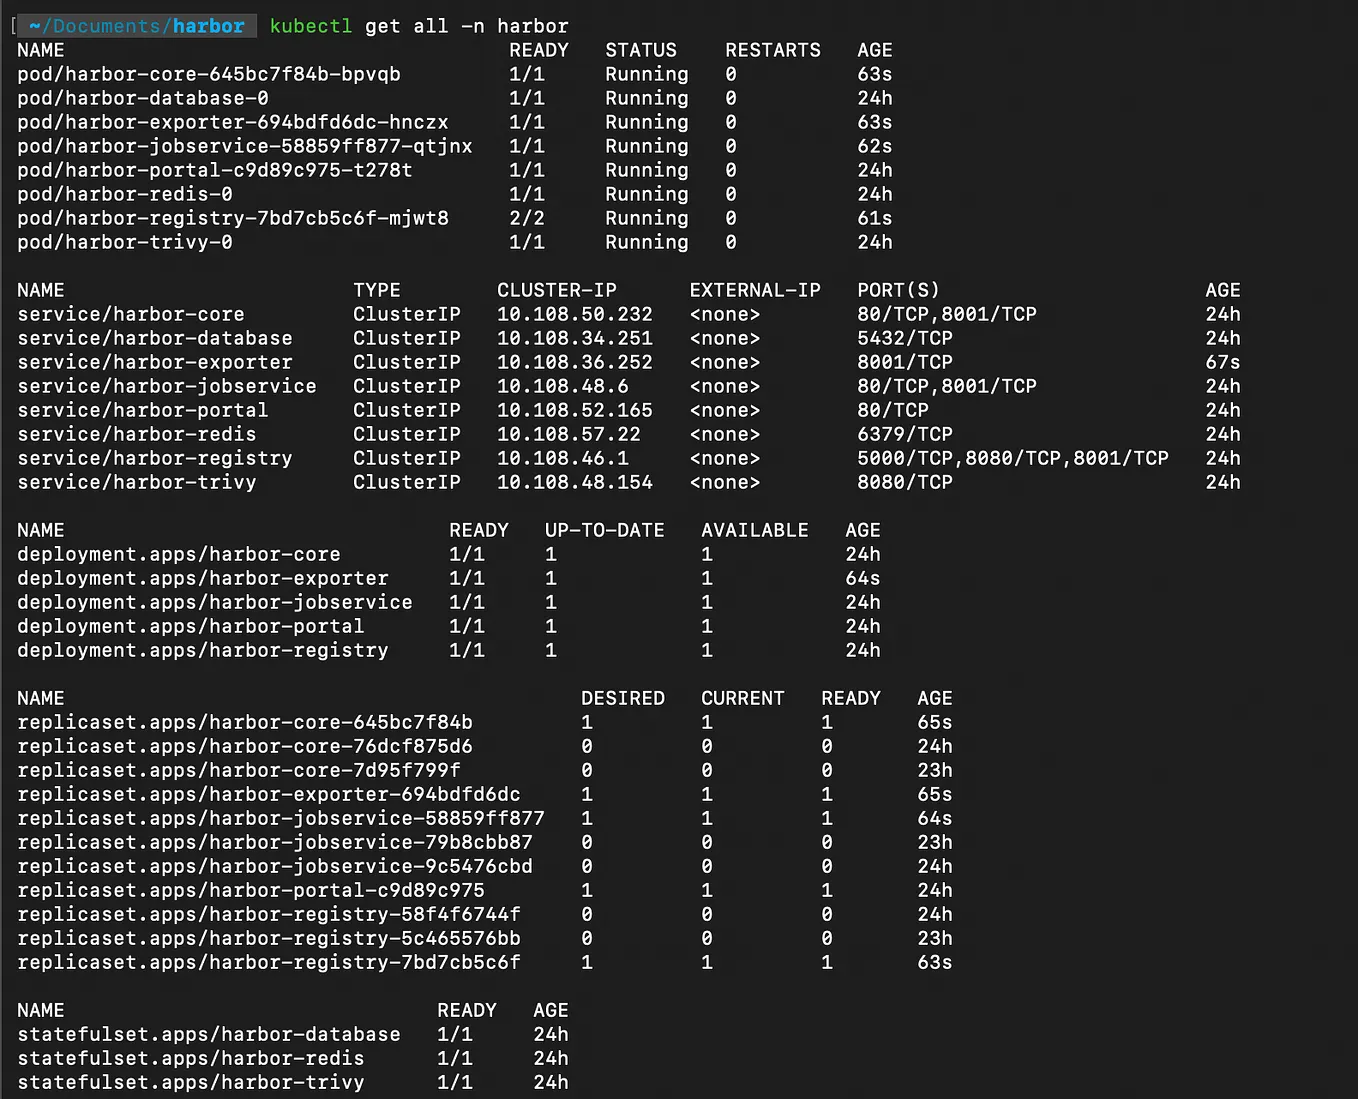1358x1099 pixels.
Task: Select ports 5000/TCP,8080/TCP,8001/TCP
Action: [1013, 458]
